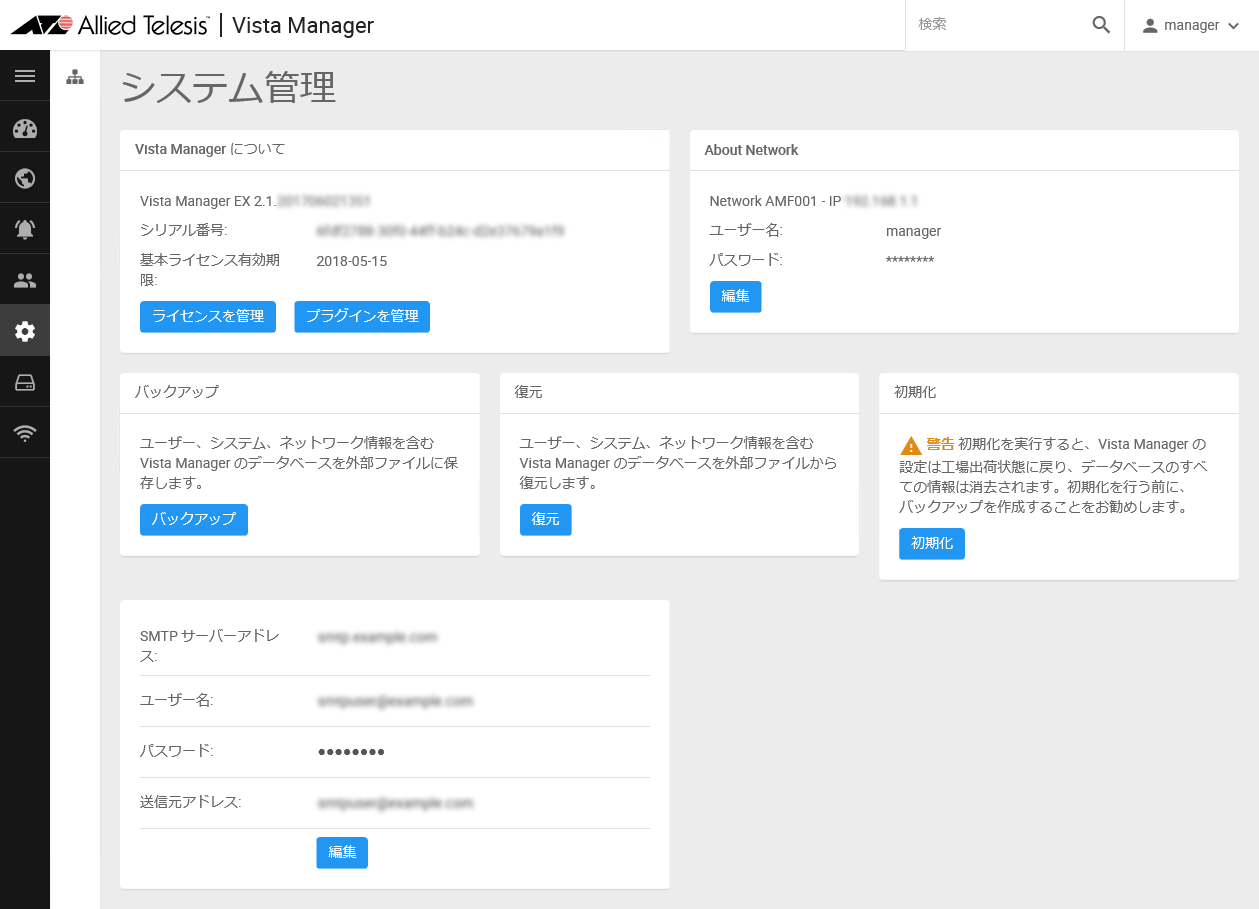
Task: Click the SMTP サーバーアドレス label
Action: (x=209, y=646)
